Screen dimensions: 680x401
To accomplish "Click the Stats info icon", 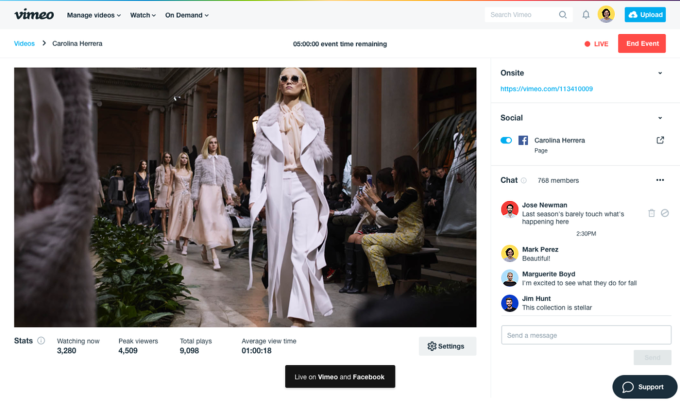I will click(x=41, y=341).
